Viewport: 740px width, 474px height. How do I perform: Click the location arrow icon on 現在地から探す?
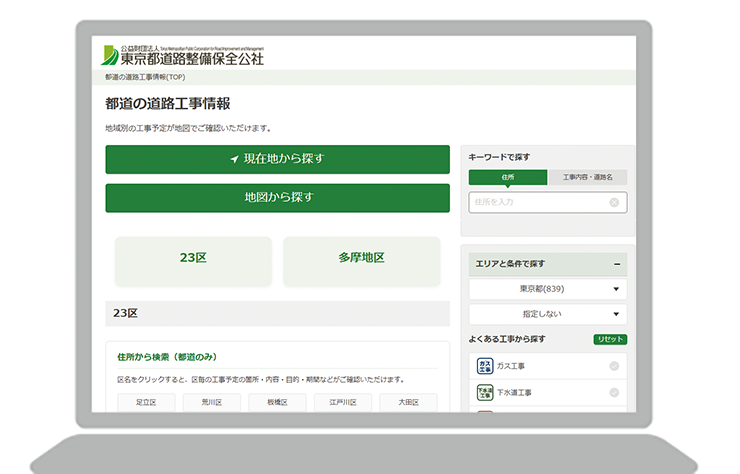[234, 159]
